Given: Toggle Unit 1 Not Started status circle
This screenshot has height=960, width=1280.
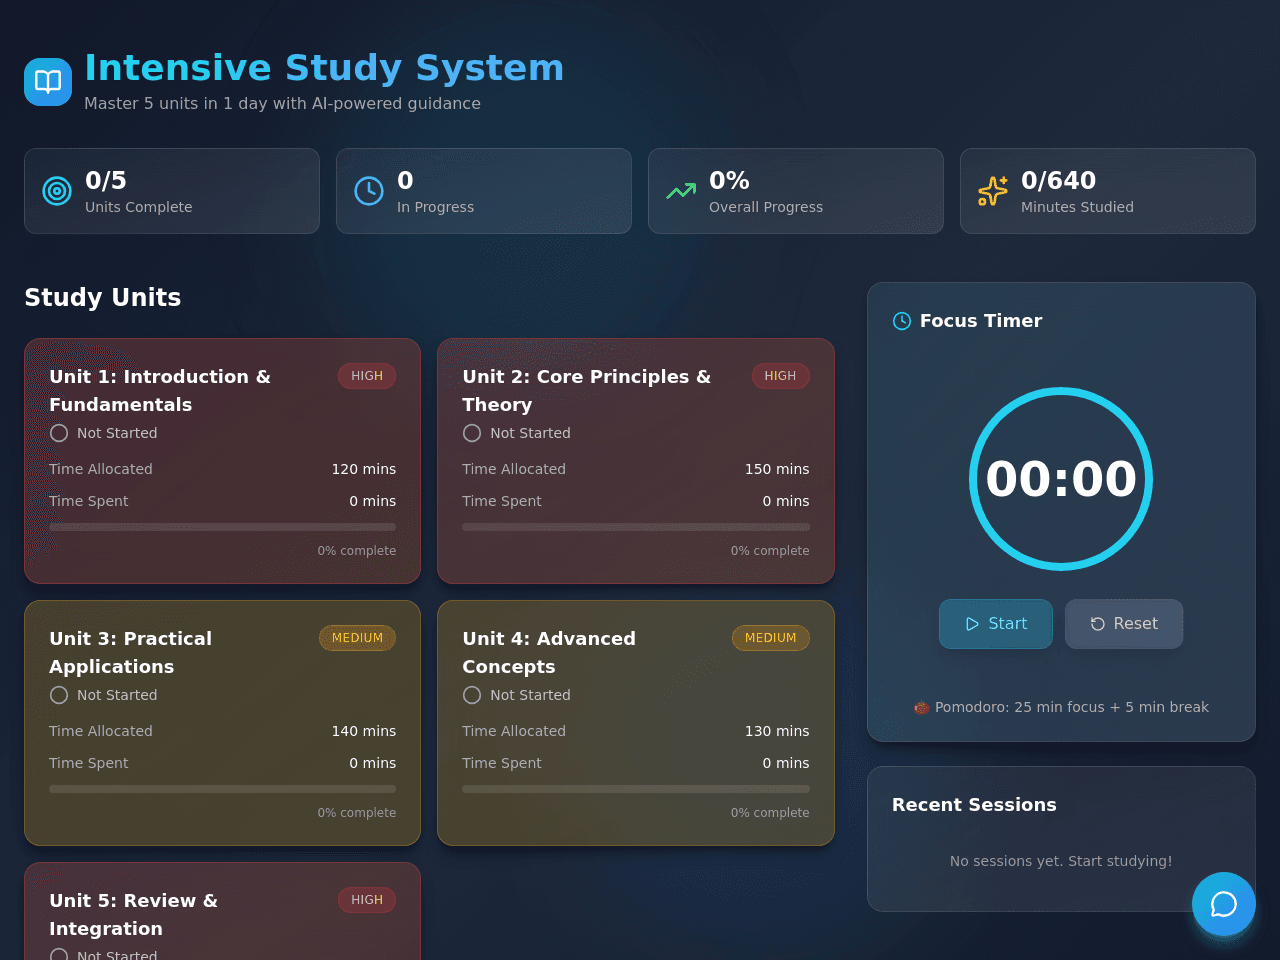Looking at the screenshot, I should 59,433.
